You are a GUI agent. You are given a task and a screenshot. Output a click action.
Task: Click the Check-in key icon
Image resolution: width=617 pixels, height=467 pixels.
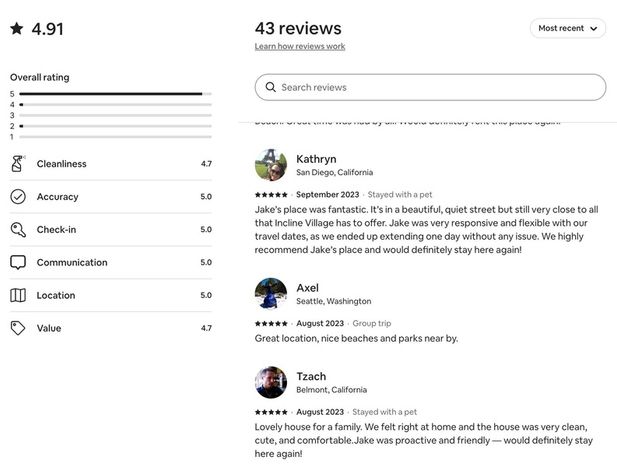18,230
